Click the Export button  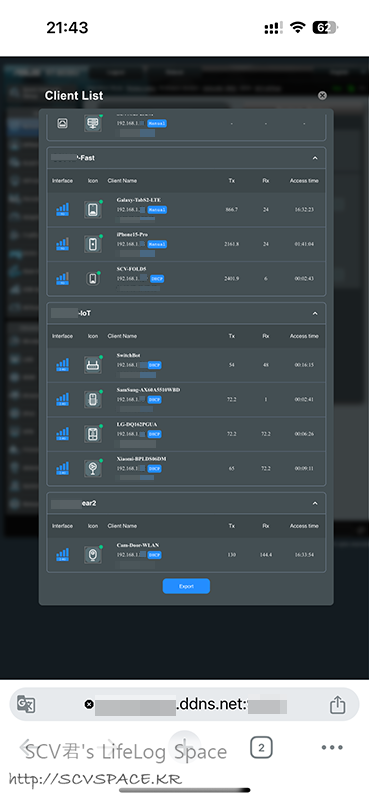coord(186,586)
